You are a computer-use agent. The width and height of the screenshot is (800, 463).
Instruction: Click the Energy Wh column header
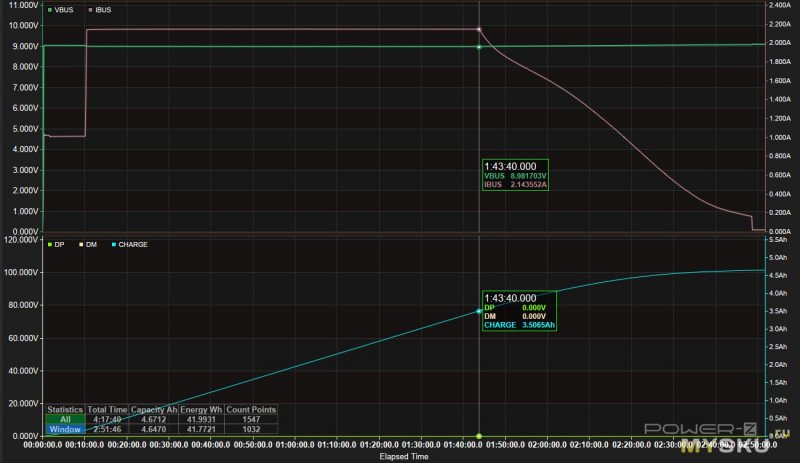click(203, 409)
